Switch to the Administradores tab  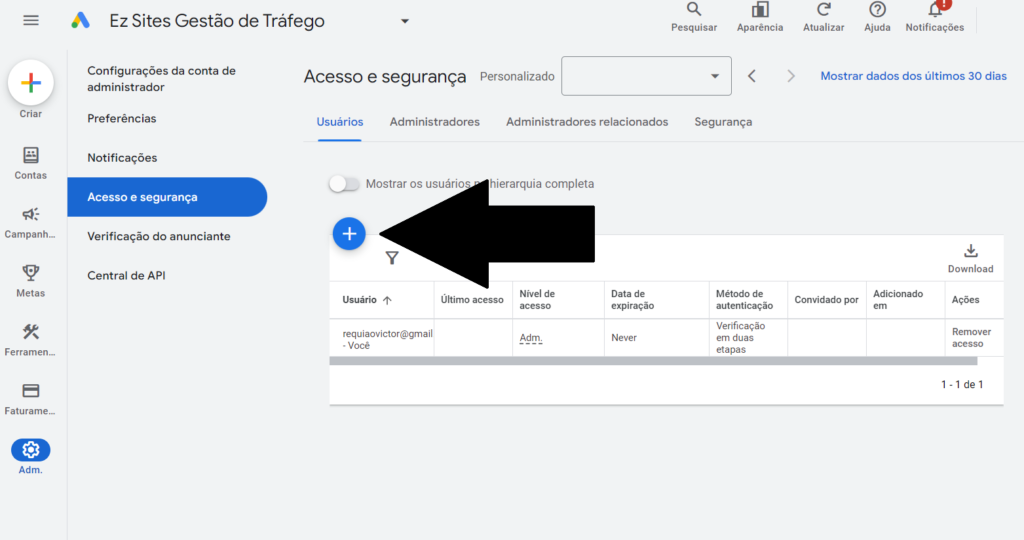(x=434, y=122)
